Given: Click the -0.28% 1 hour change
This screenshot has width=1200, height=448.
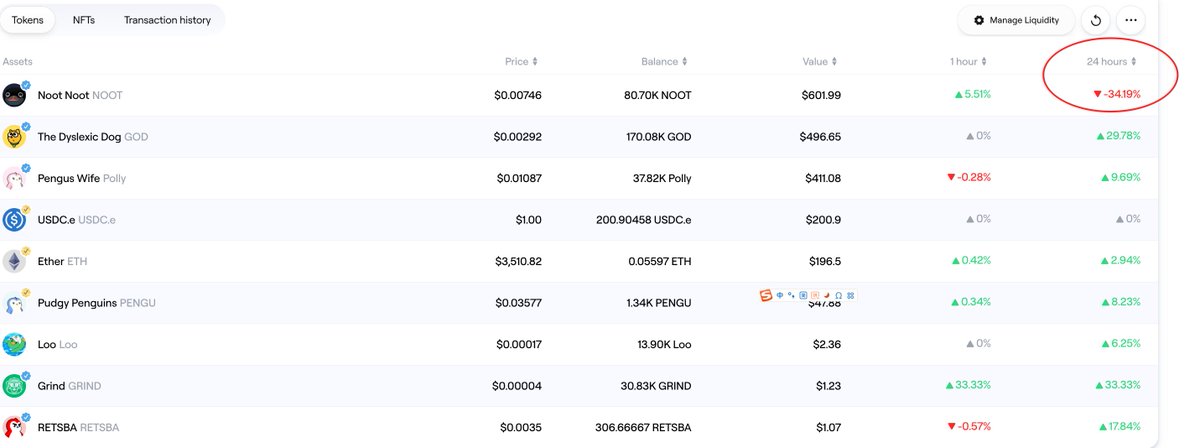Looking at the screenshot, I should pos(969,178).
